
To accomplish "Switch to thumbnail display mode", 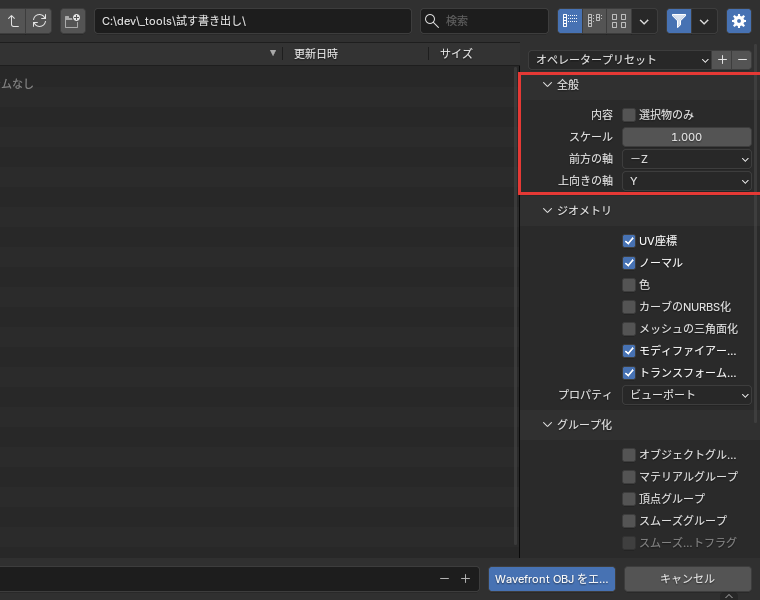I will [619, 21].
